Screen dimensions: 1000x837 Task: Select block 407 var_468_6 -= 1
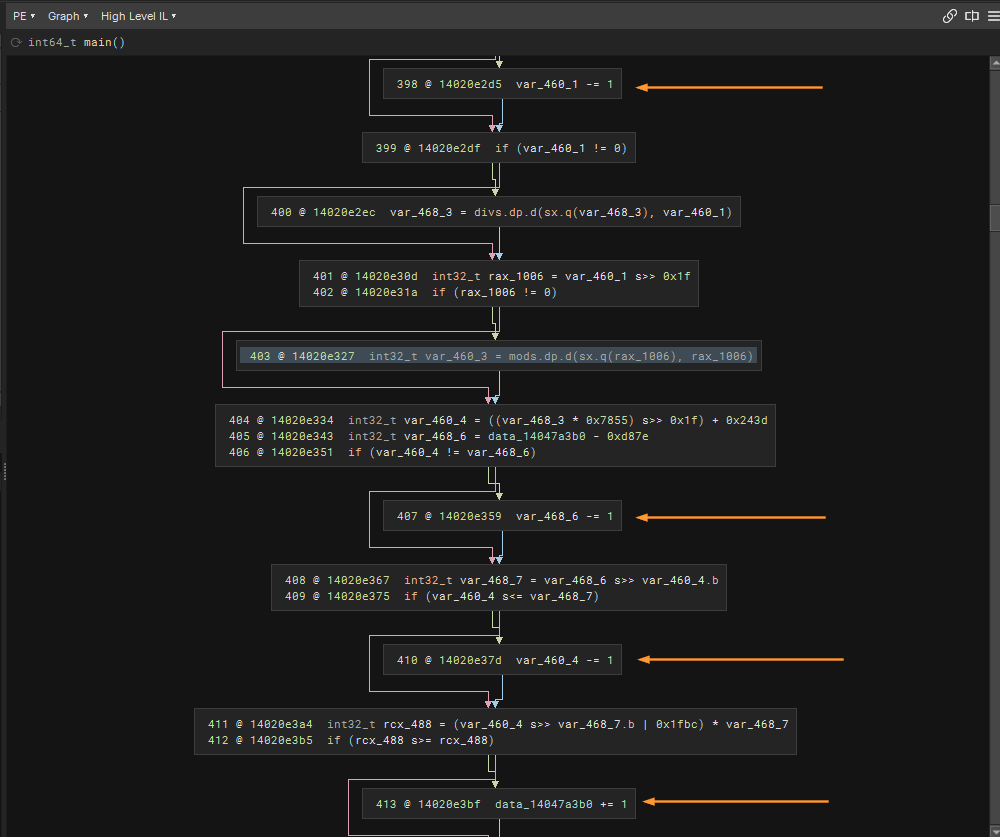click(x=502, y=517)
